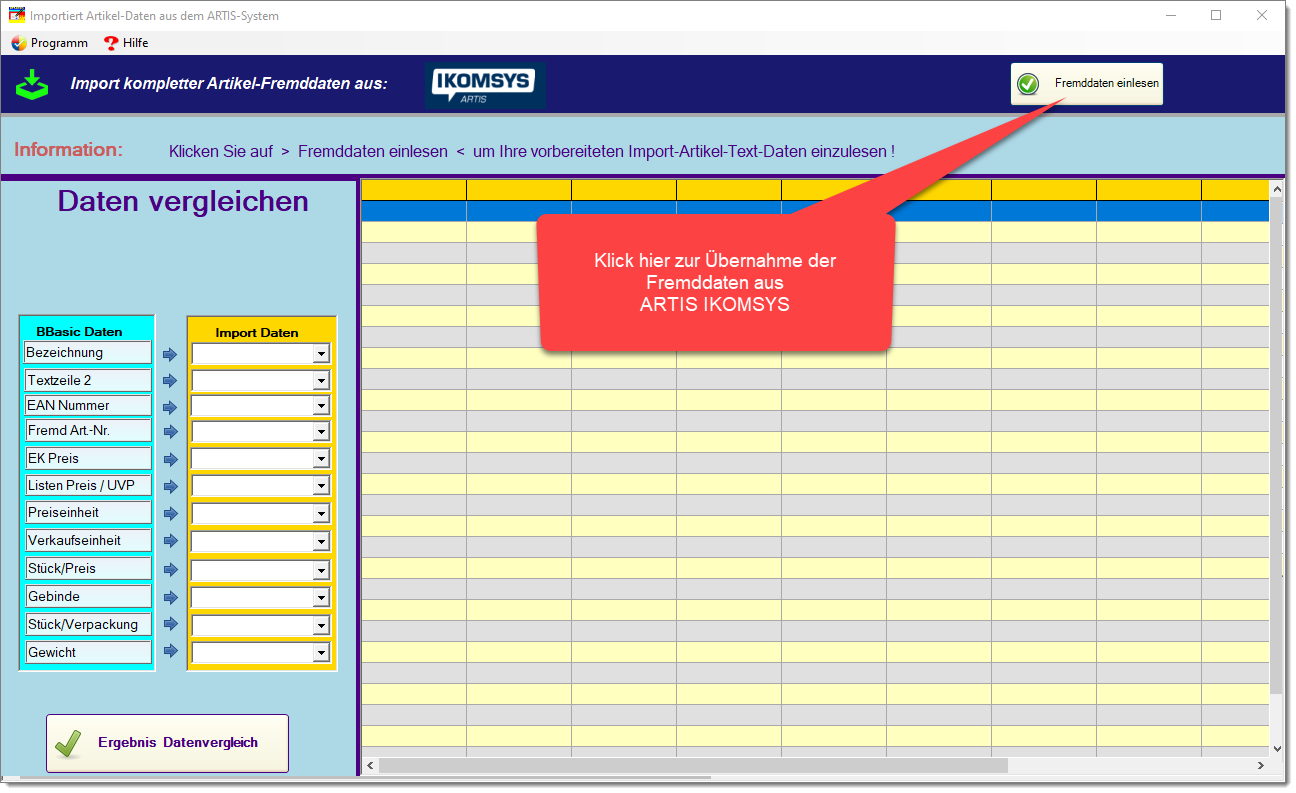Click the green checkmark in Ergebnis Datenvergleich
Image resolution: width=1296 pixels, height=793 pixels.
click(68, 743)
